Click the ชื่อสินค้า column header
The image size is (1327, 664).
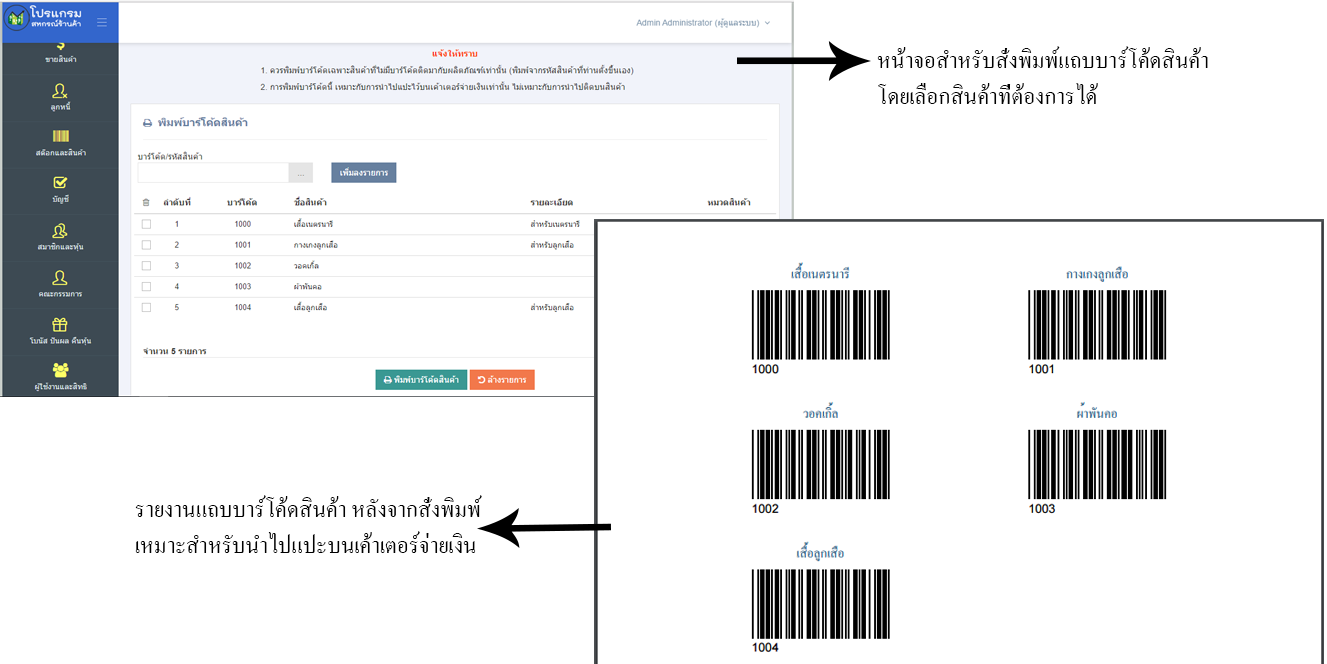[x=311, y=203]
